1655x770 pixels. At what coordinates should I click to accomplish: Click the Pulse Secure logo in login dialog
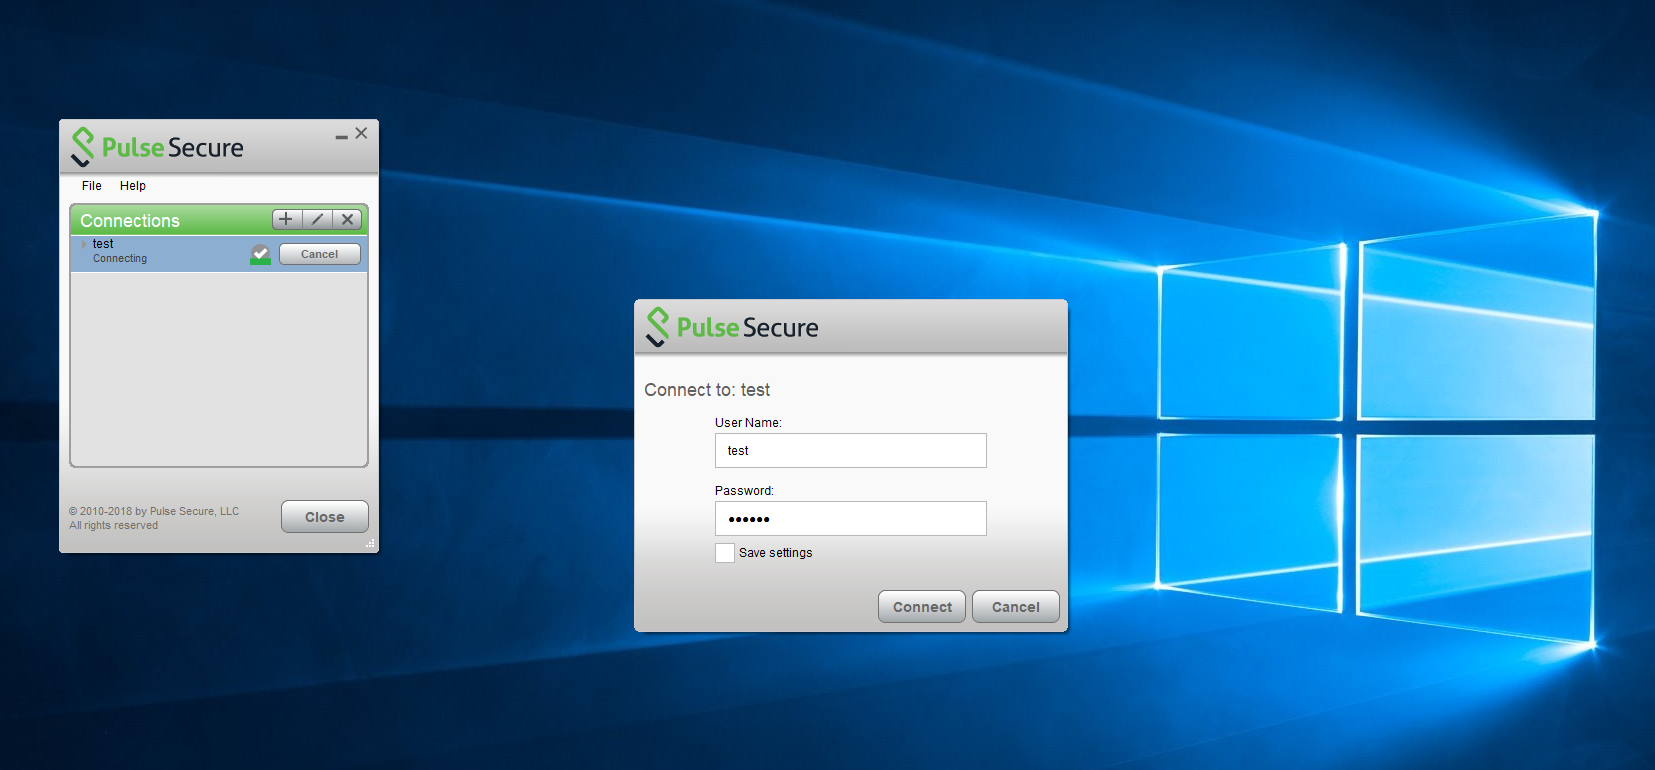pos(733,327)
